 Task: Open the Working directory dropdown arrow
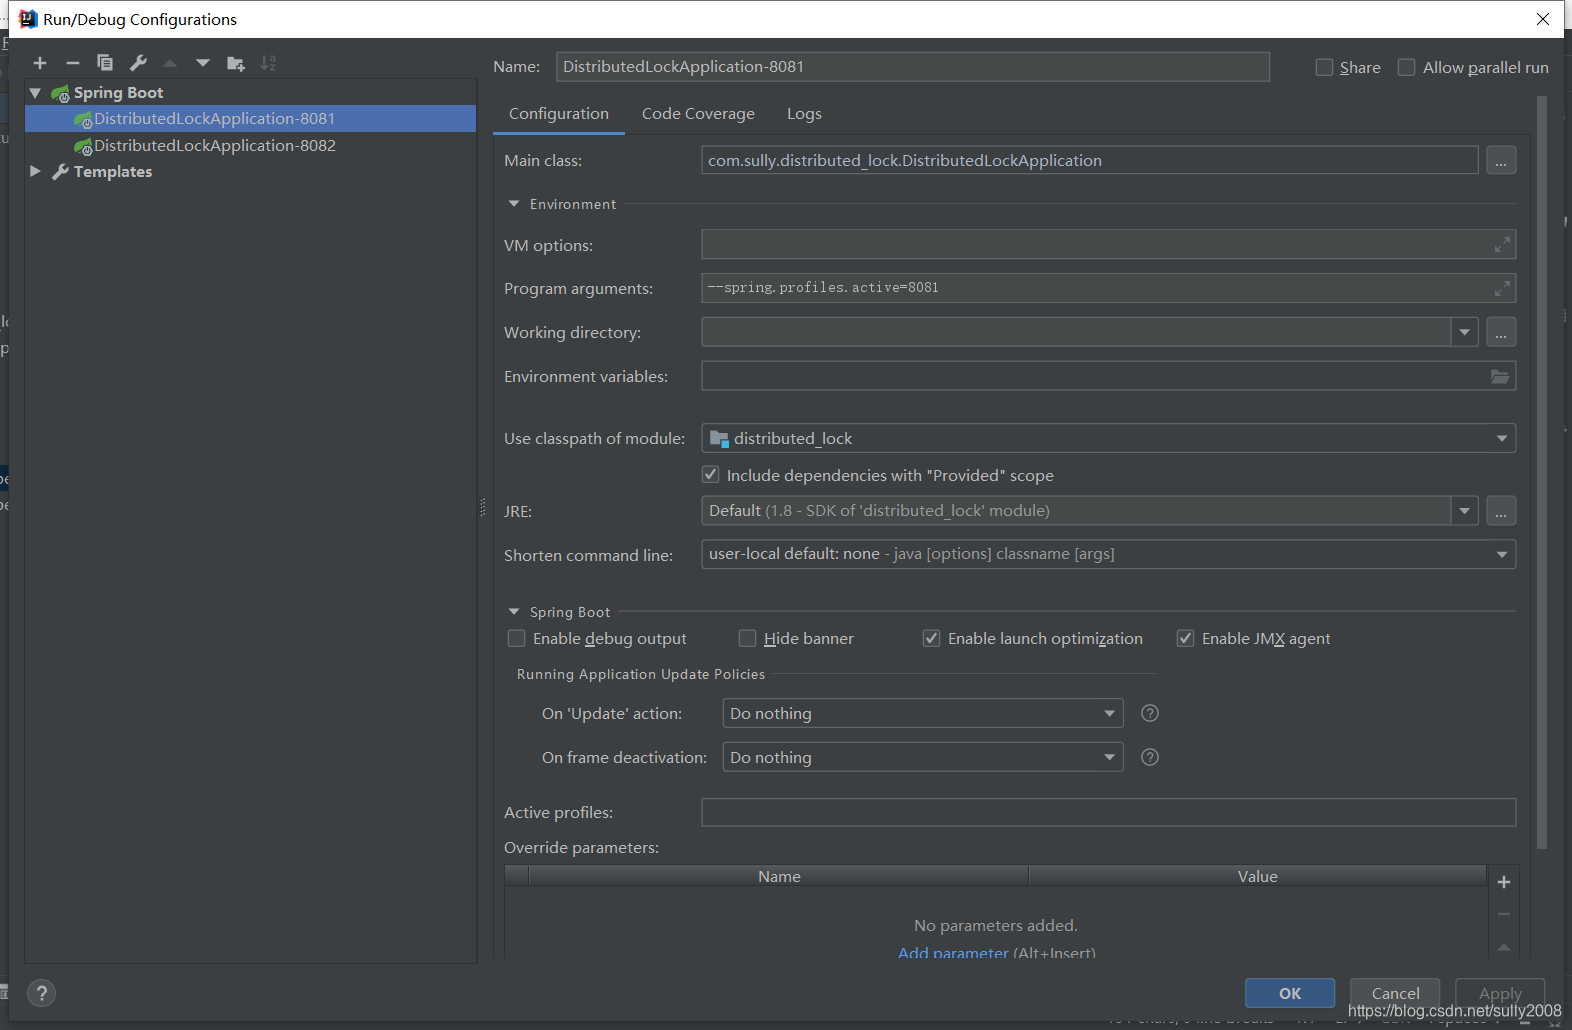tap(1465, 332)
